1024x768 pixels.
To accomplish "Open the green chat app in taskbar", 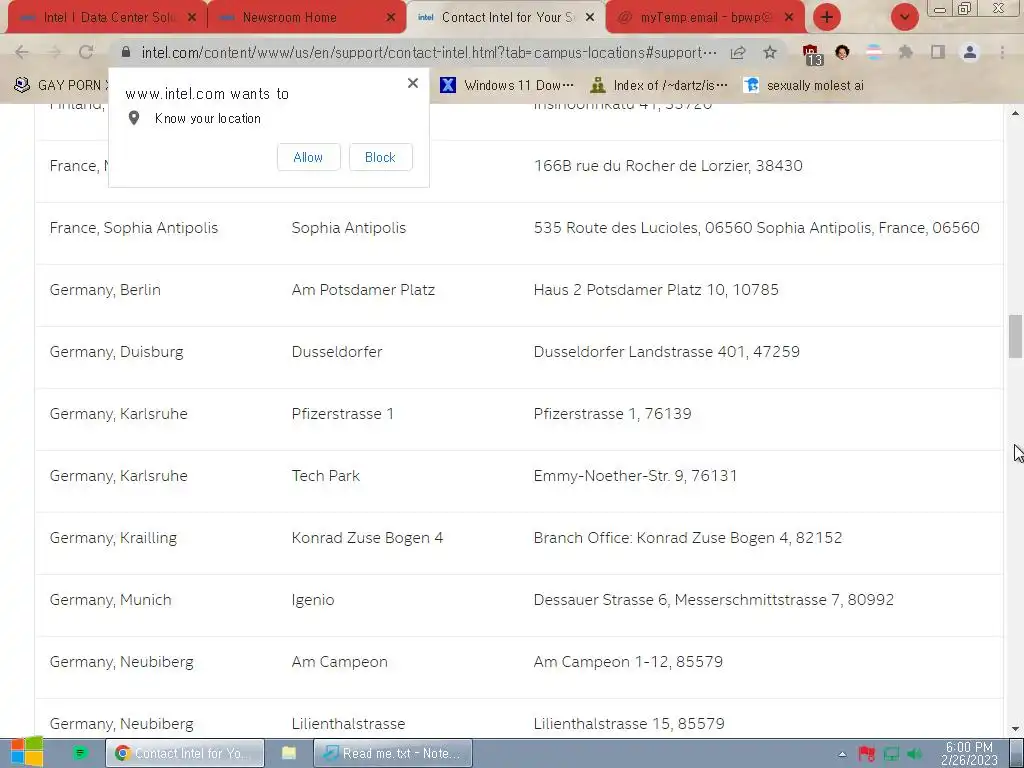I will coord(80,753).
